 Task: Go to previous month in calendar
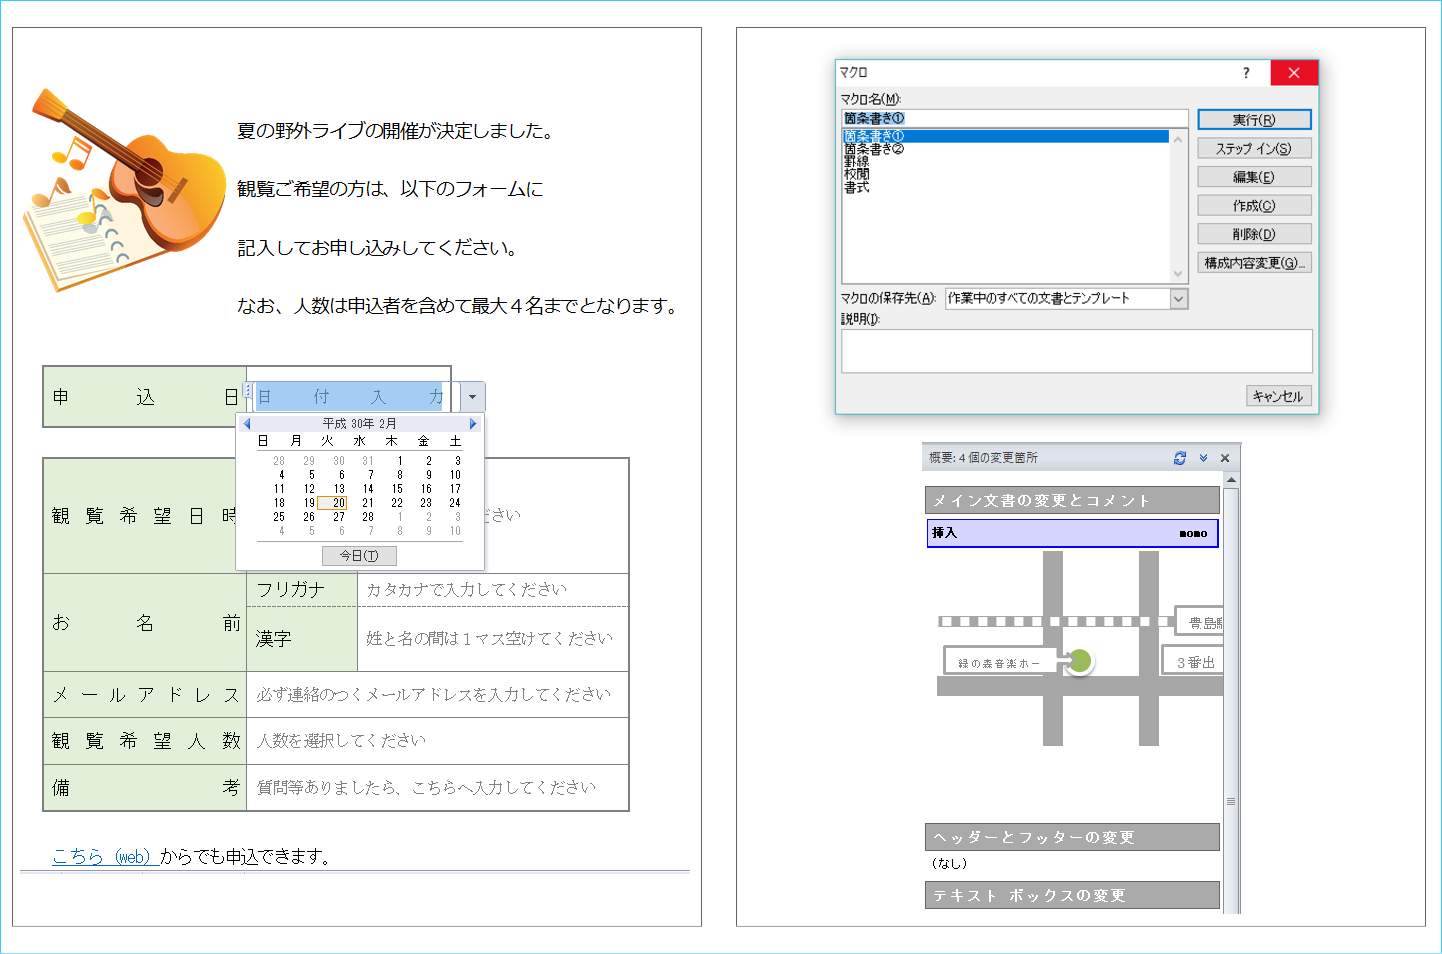click(247, 424)
